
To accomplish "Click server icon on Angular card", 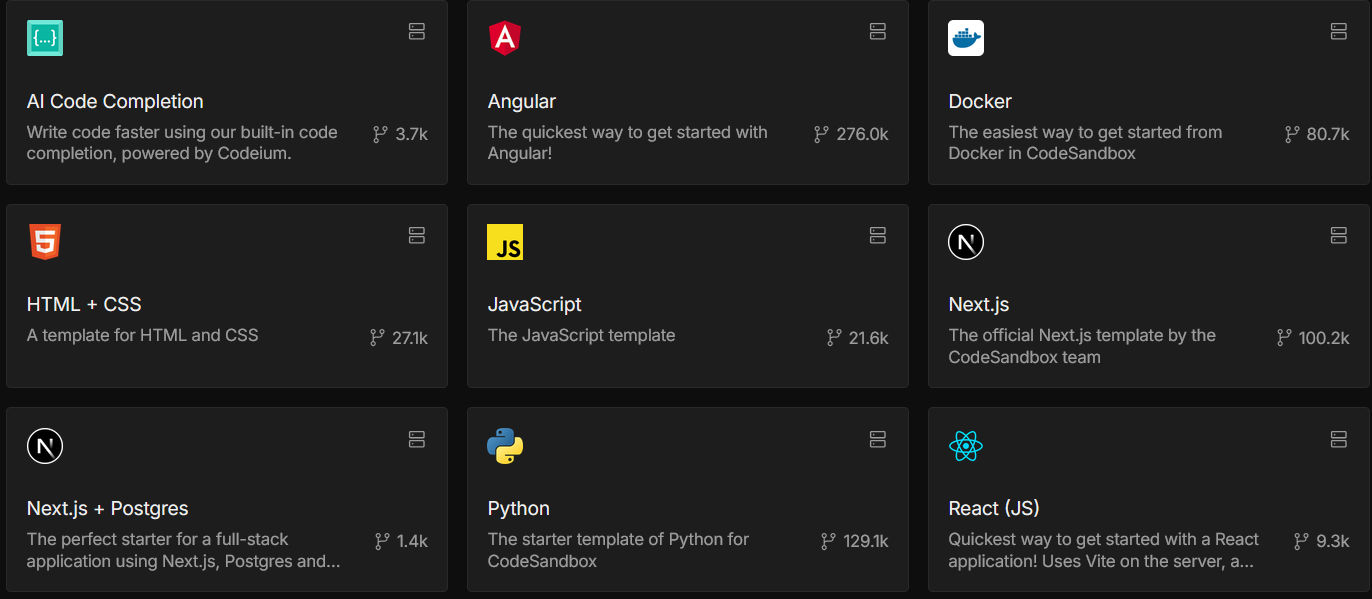I will pos(878,32).
